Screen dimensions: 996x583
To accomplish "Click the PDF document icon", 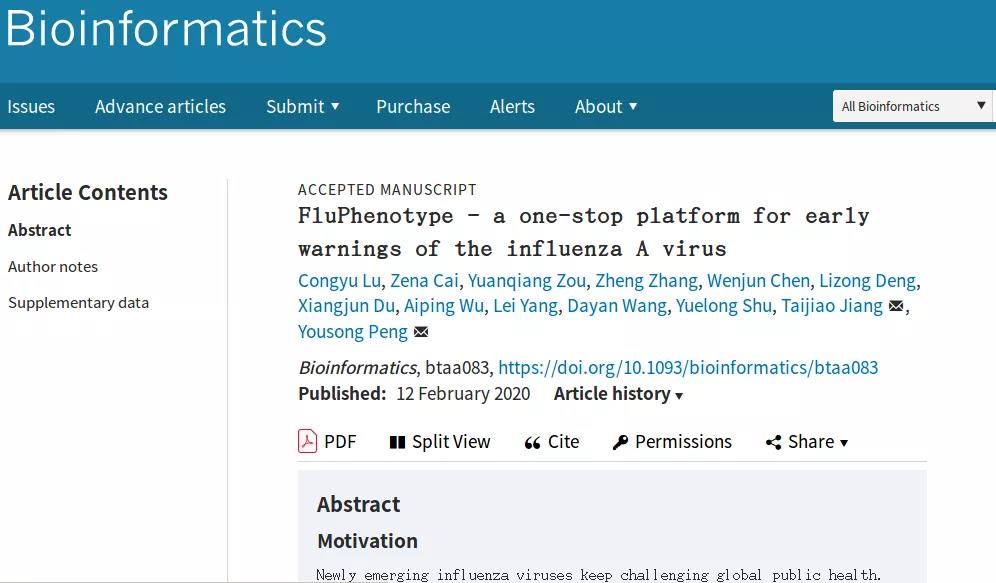I will pyautogui.click(x=307, y=441).
